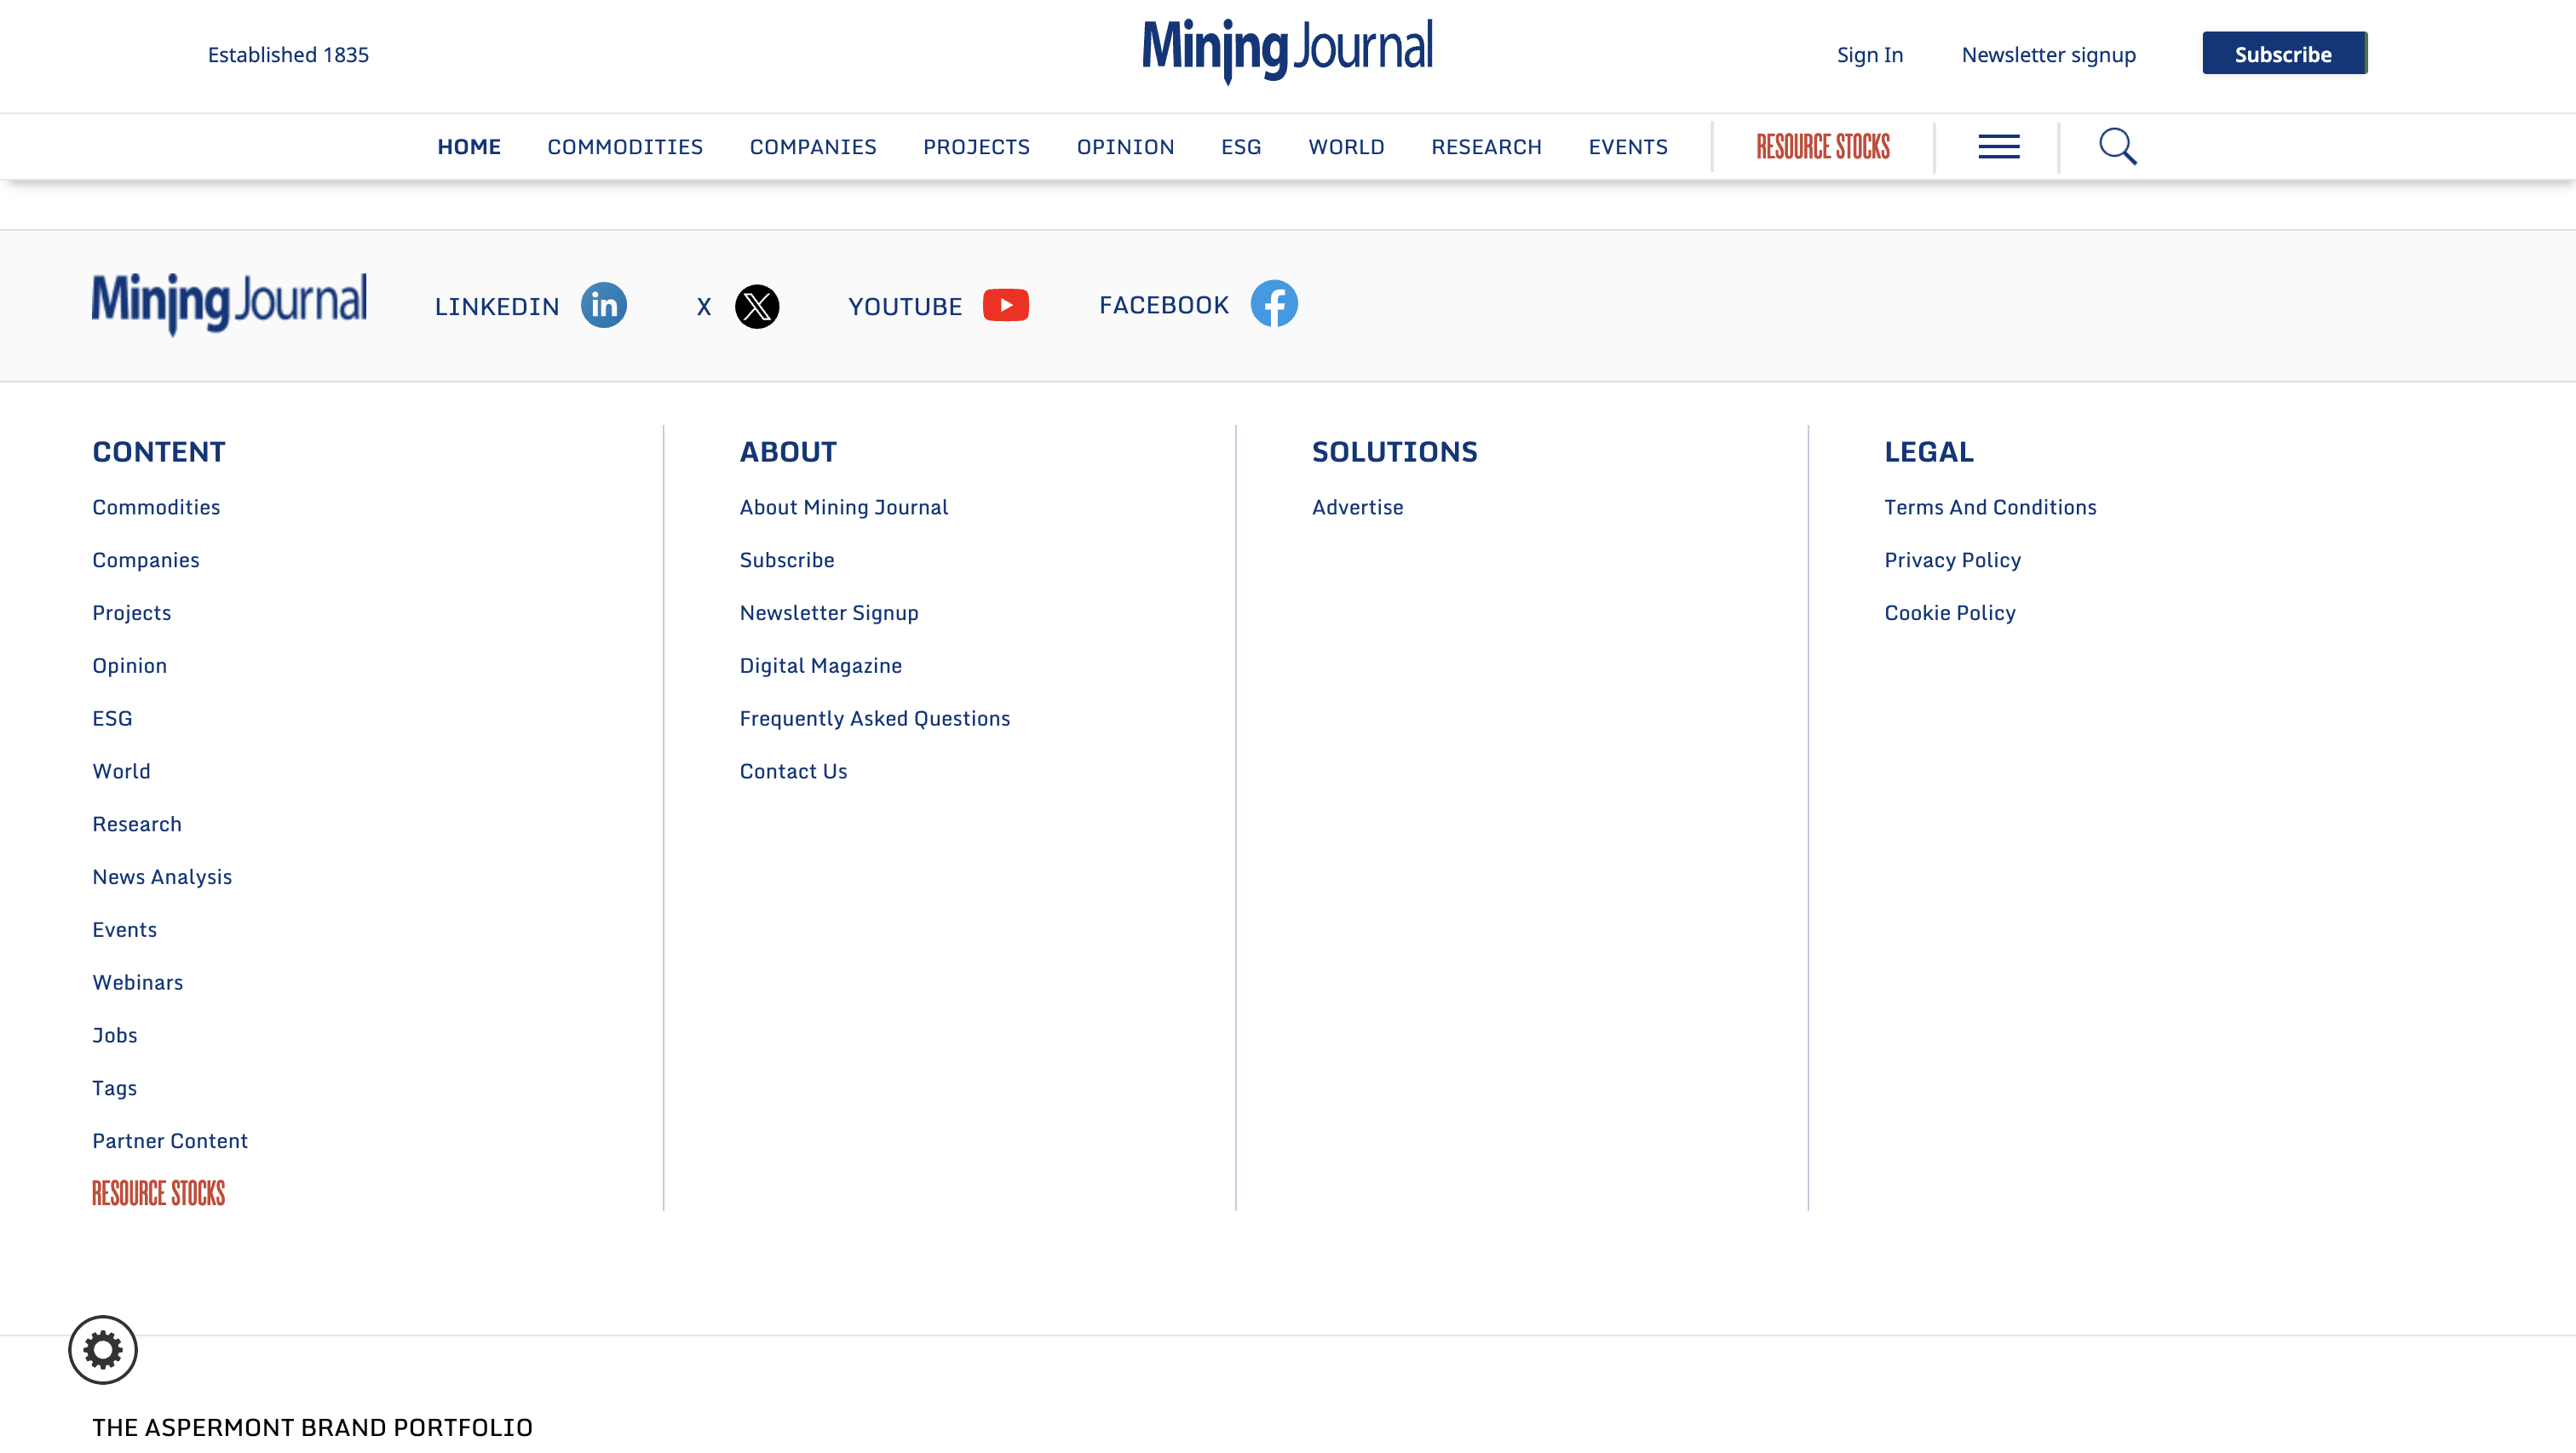The image size is (2576, 1453).
Task: Open the cookie settings gear icon
Action: coord(103,1349)
